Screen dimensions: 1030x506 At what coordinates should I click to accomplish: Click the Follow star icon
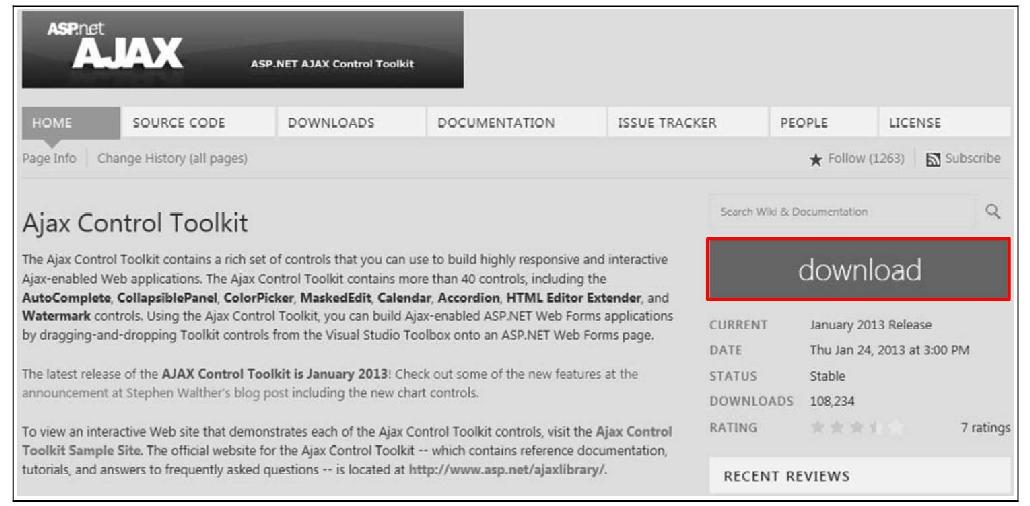(x=815, y=160)
